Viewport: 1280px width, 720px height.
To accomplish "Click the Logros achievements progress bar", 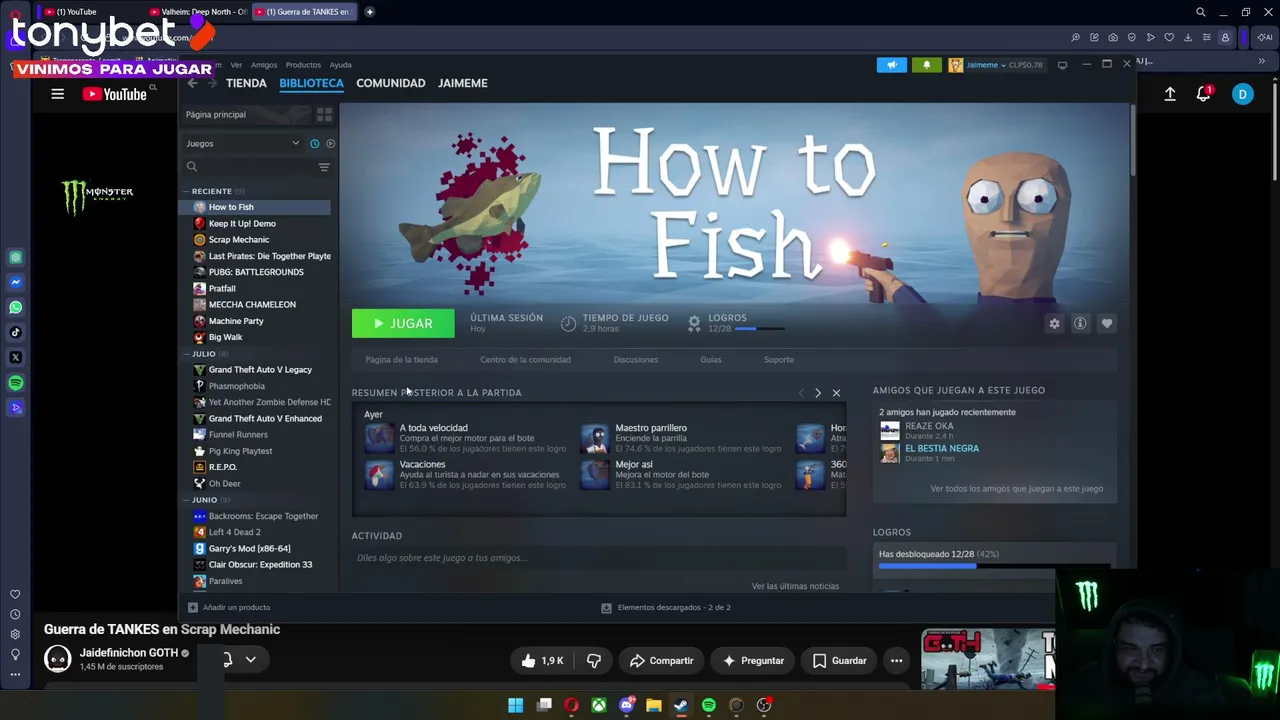I will pos(760,328).
